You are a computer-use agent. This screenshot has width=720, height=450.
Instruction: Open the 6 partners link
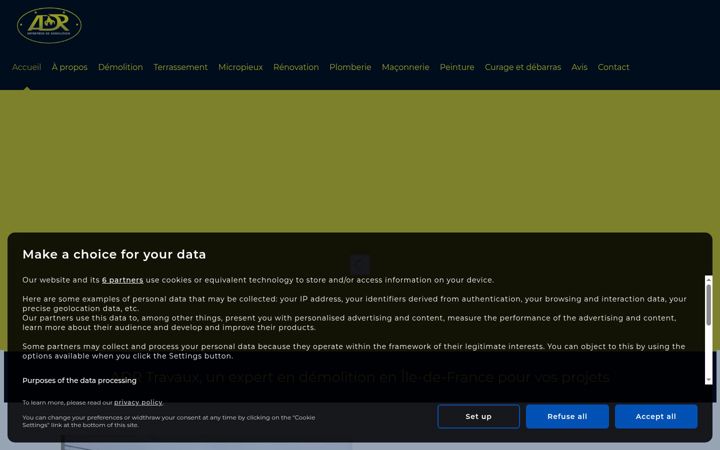point(123,280)
